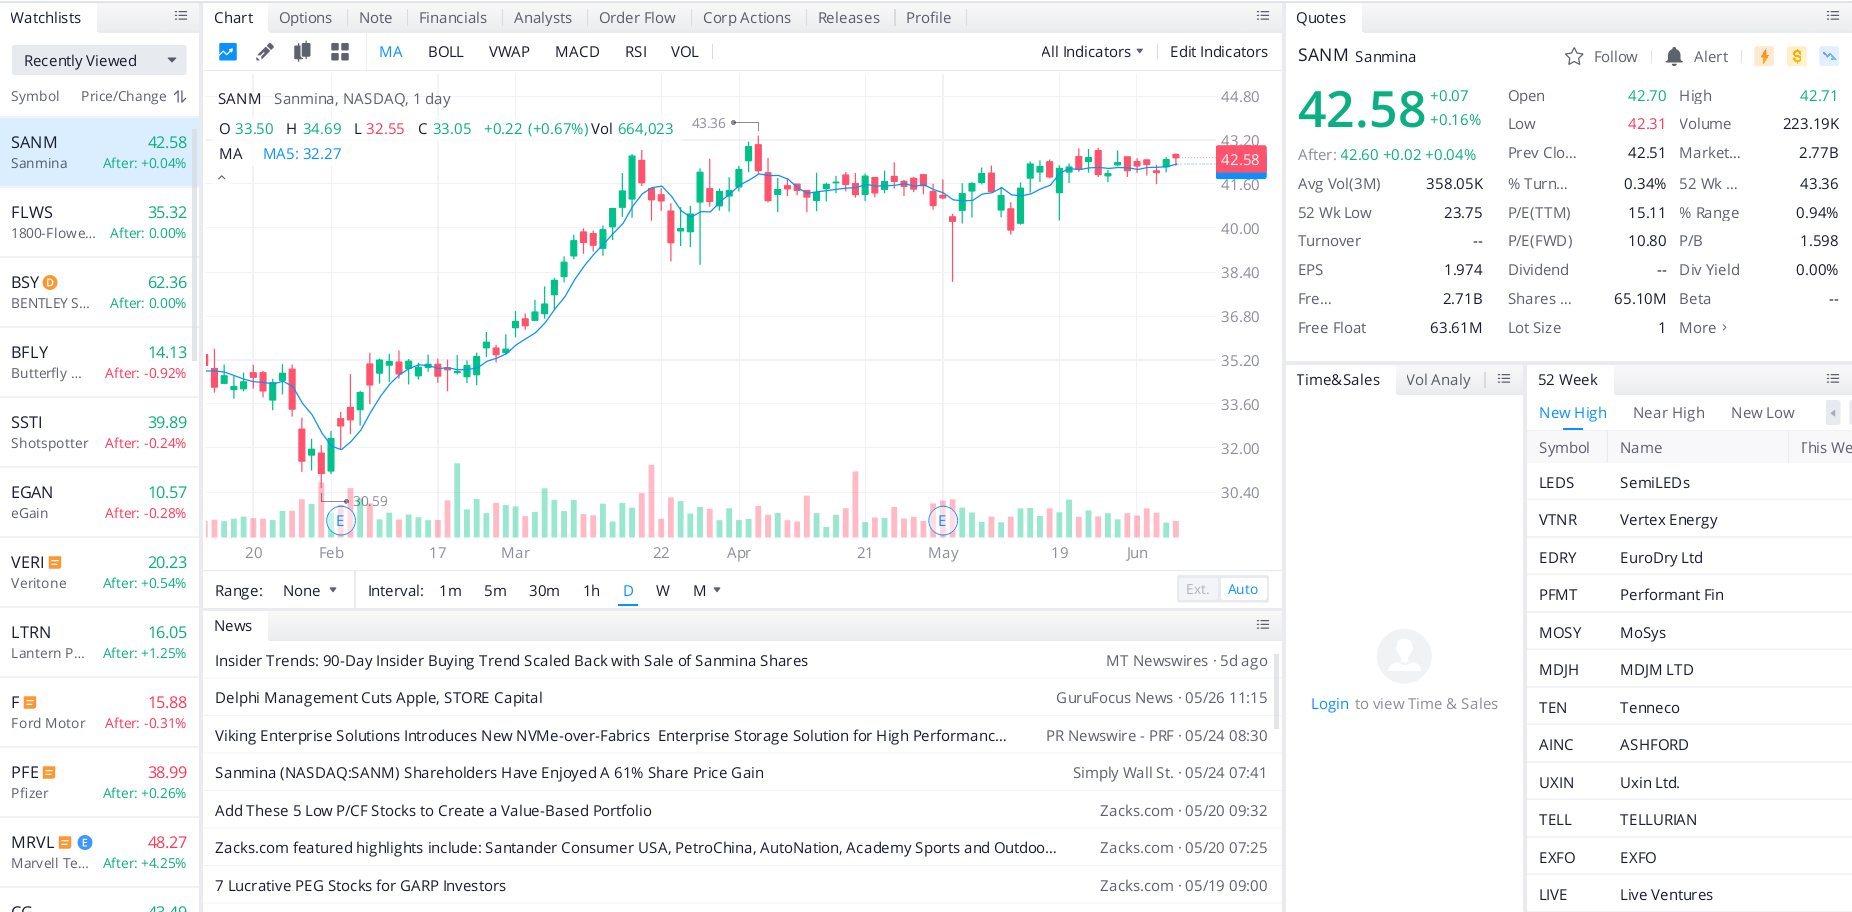
Task: Open Watchlists panel menu icon
Action: point(181,17)
